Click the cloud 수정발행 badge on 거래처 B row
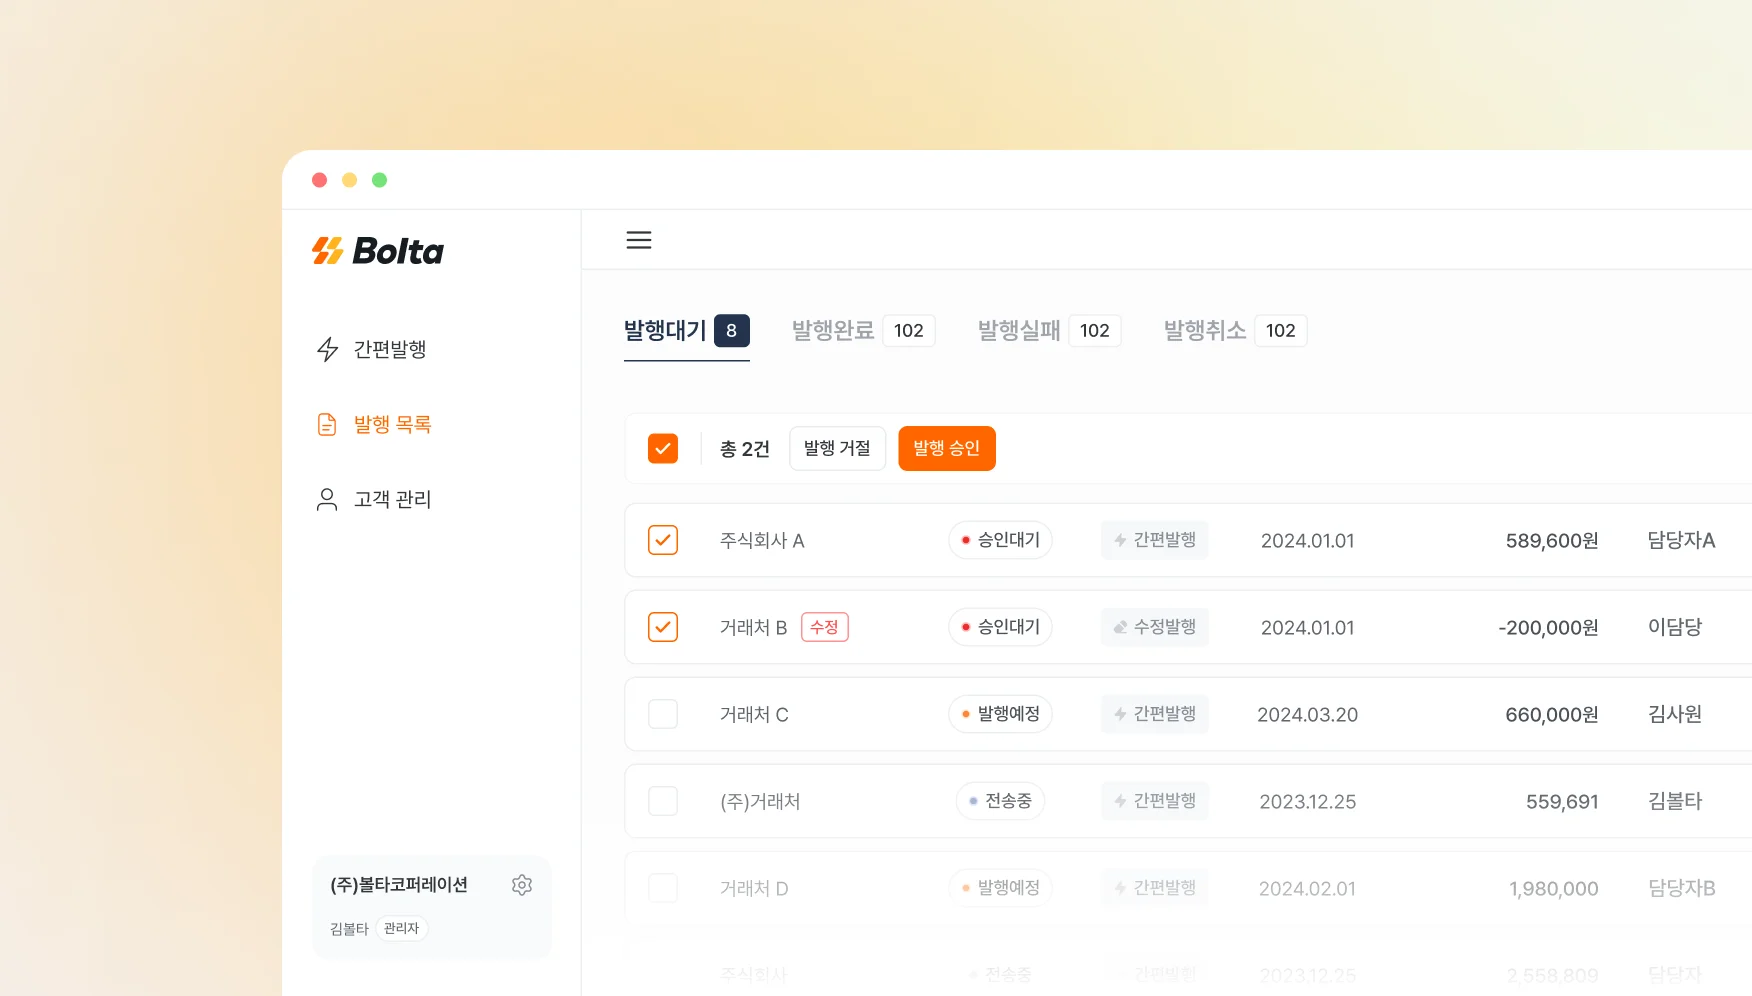The image size is (1752, 996). (x=1154, y=627)
